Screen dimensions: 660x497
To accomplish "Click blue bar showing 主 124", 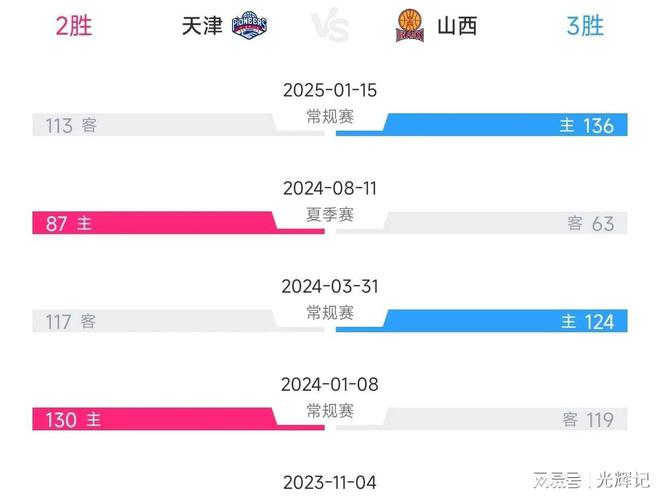I will coord(482,321).
